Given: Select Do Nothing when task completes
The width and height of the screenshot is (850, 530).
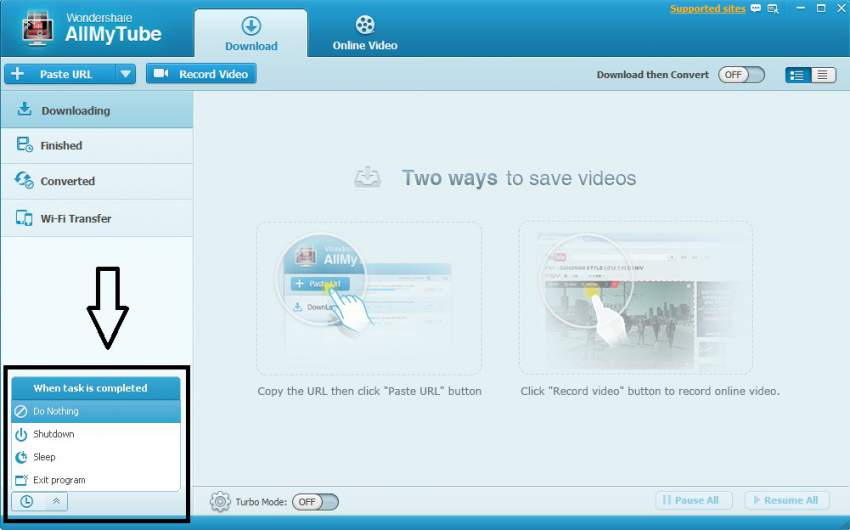Looking at the screenshot, I should tap(96, 411).
